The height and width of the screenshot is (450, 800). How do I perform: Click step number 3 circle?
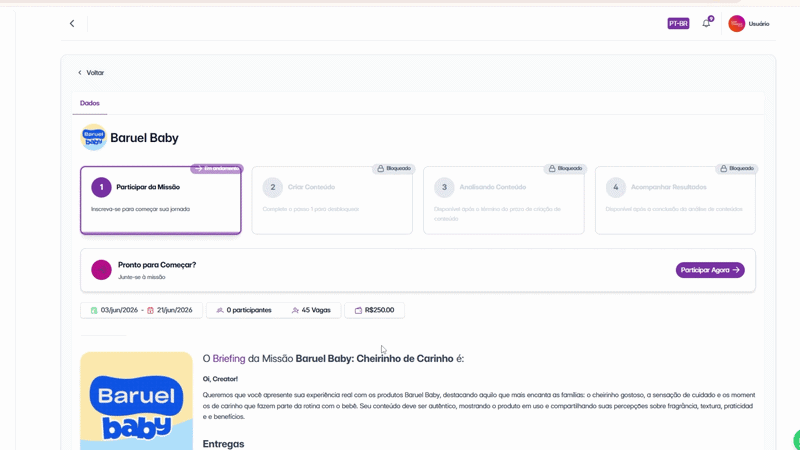[444, 187]
